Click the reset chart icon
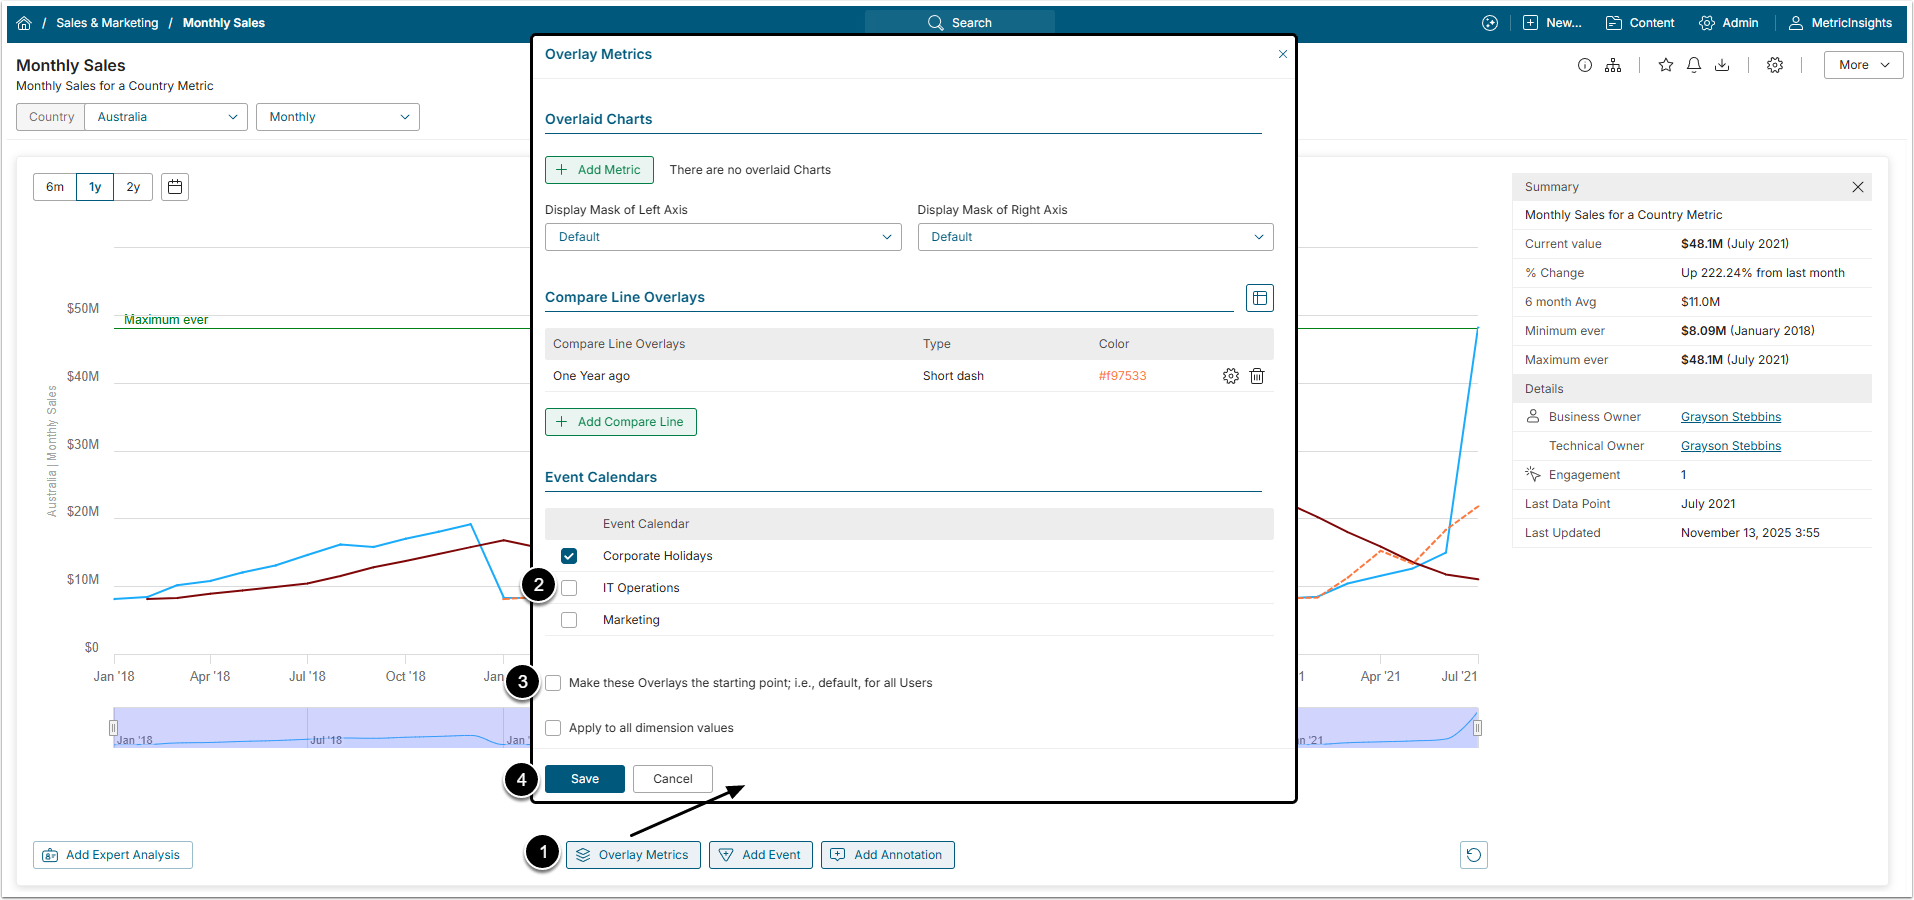The height and width of the screenshot is (900, 1914). click(1473, 855)
